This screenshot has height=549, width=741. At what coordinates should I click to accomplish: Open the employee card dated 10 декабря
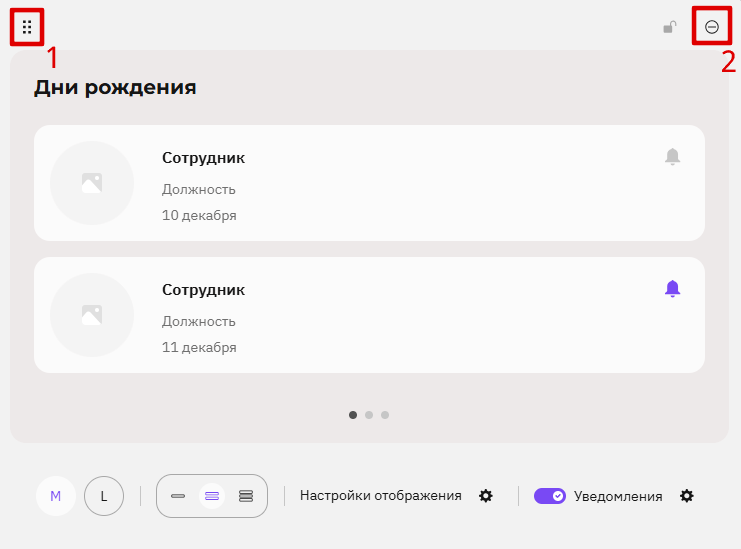370,183
